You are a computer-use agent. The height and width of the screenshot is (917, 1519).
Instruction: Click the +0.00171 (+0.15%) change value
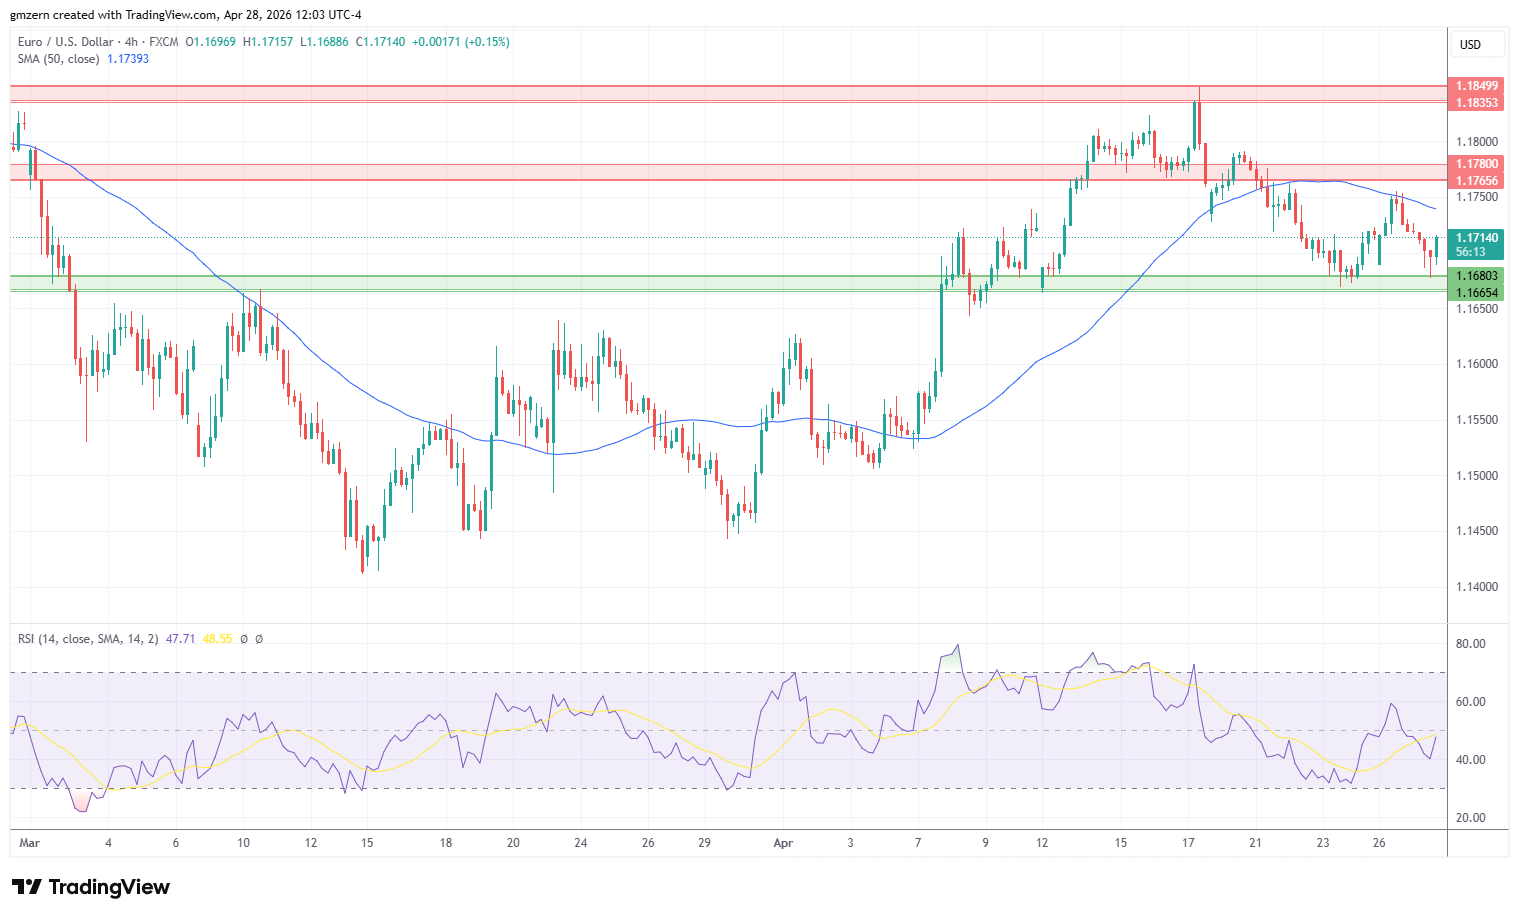[x=461, y=42]
